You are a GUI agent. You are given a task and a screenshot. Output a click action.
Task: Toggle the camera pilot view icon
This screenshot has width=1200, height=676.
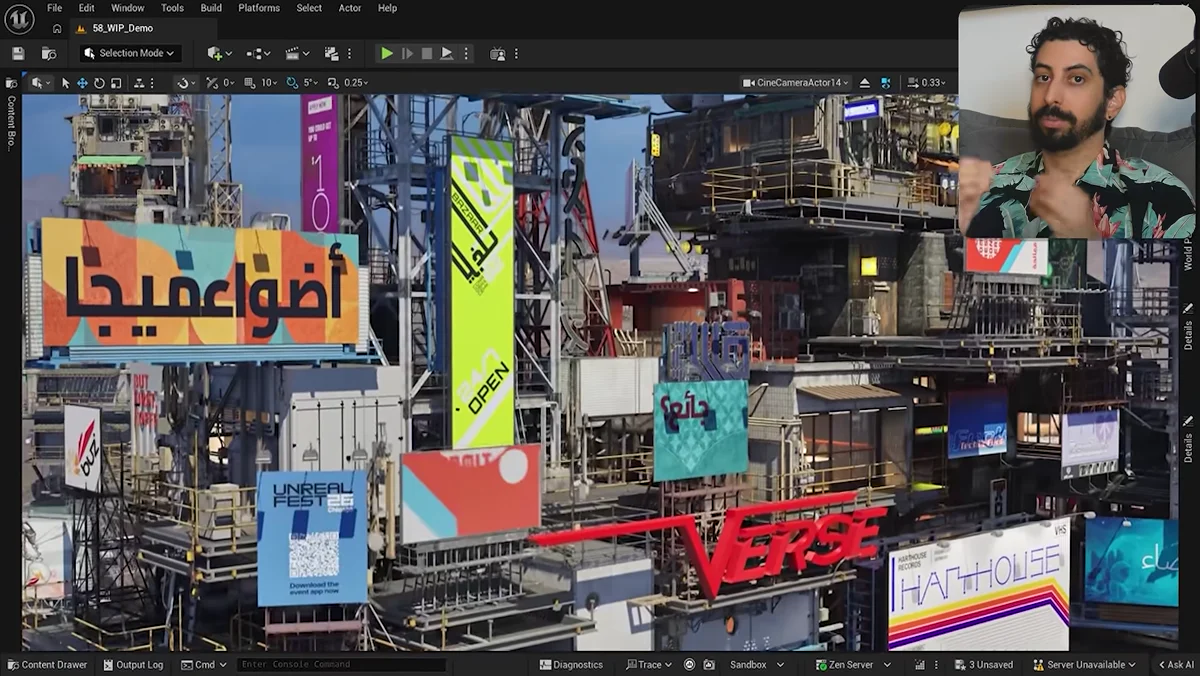click(x=885, y=82)
